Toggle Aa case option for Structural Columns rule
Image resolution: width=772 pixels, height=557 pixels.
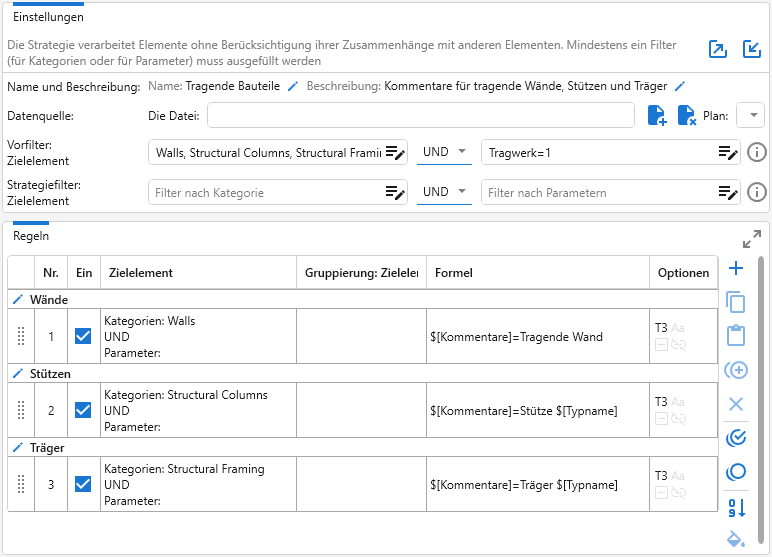[x=678, y=402]
